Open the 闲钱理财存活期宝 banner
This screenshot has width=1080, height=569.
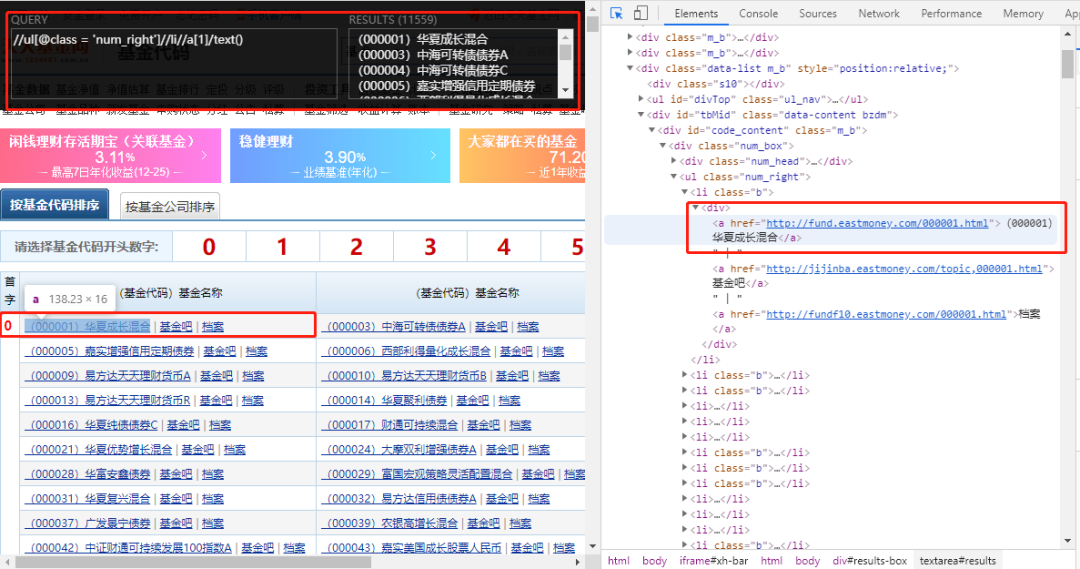(x=110, y=156)
